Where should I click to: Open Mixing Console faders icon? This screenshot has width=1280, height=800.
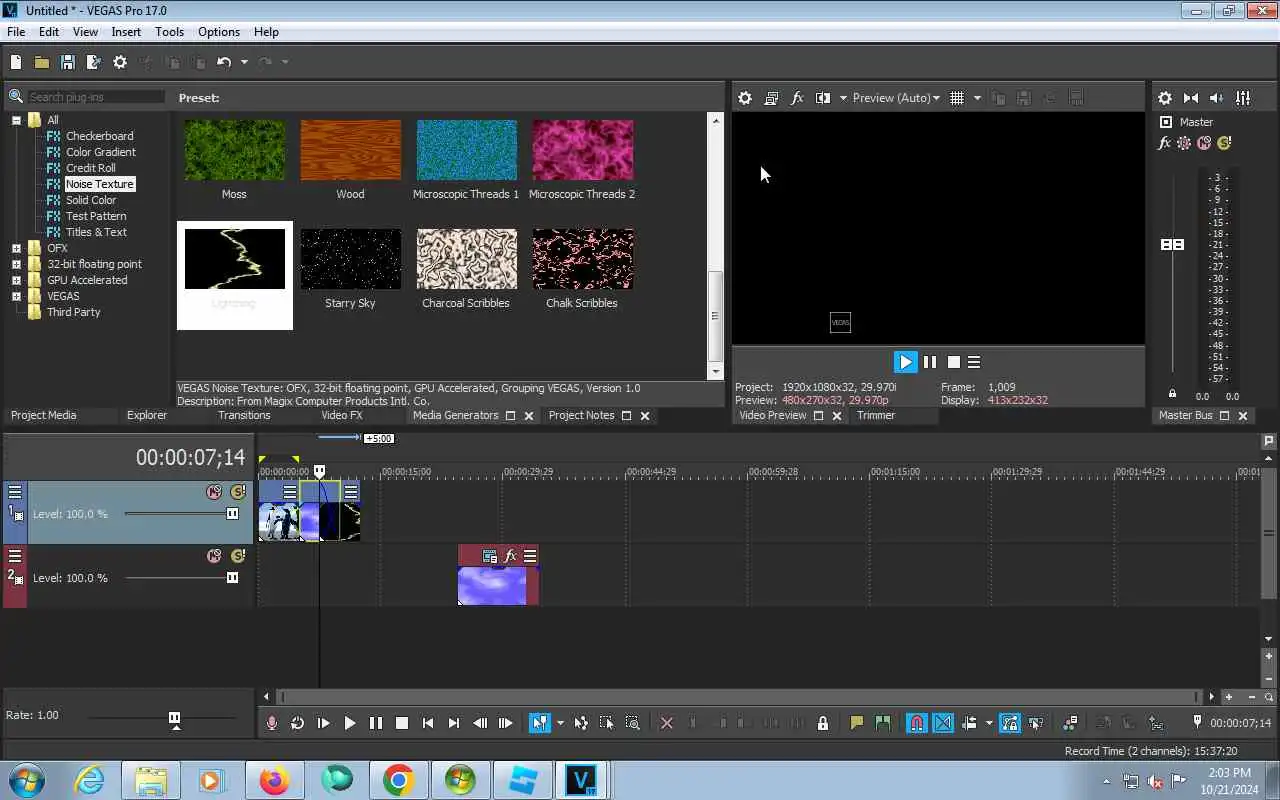click(x=1243, y=98)
